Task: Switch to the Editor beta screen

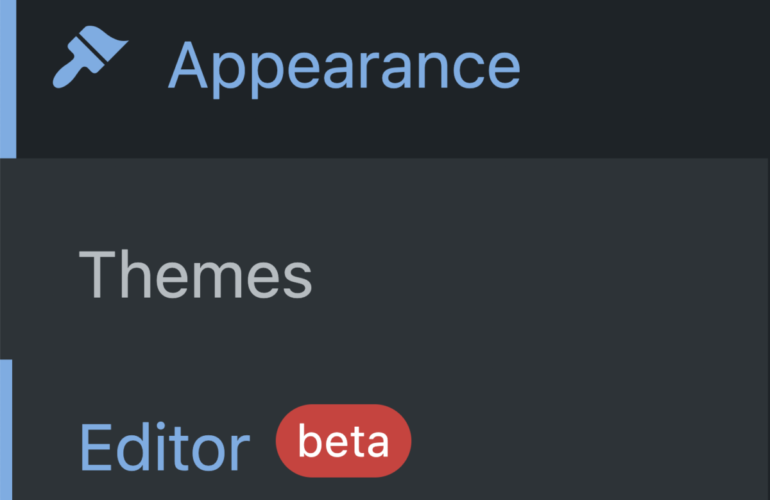Action: pyautogui.click(x=164, y=446)
